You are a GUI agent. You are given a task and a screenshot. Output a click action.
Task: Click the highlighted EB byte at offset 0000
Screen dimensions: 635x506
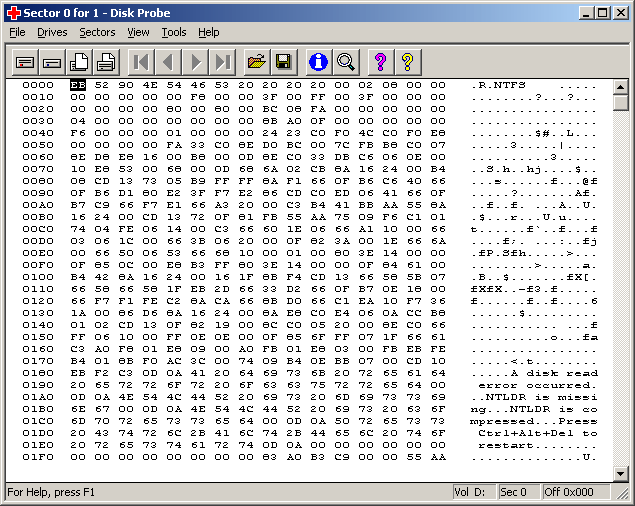[78, 85]
